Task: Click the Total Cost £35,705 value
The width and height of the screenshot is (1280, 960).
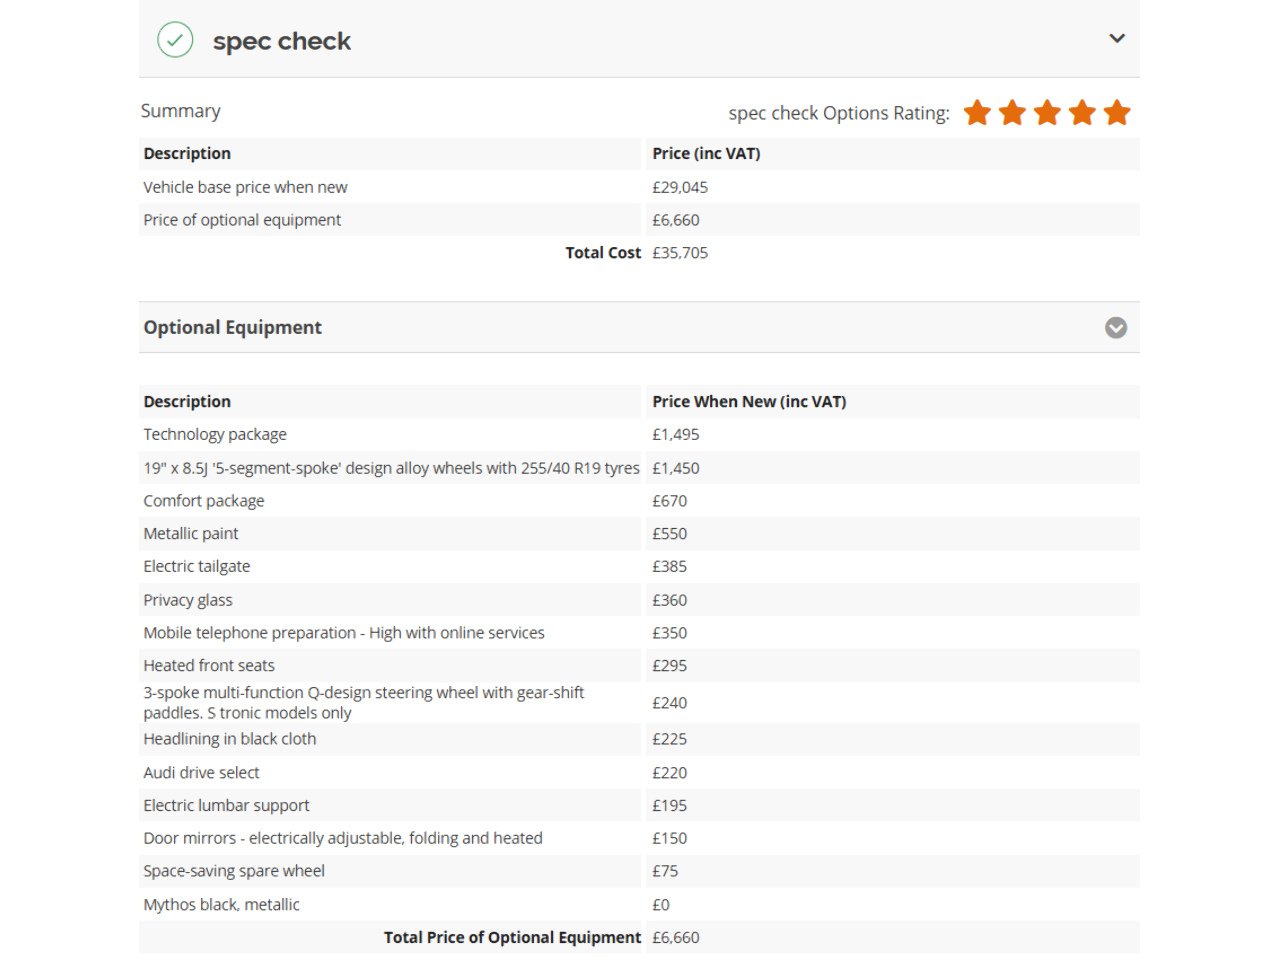Action: 680,253
